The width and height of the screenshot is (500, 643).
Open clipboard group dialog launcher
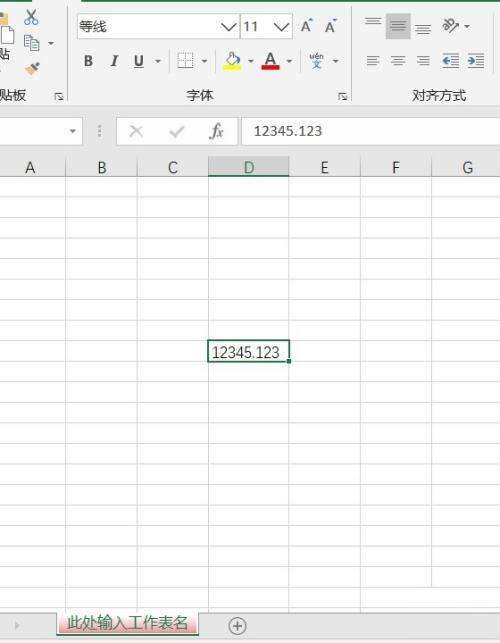tap(59, 96)
